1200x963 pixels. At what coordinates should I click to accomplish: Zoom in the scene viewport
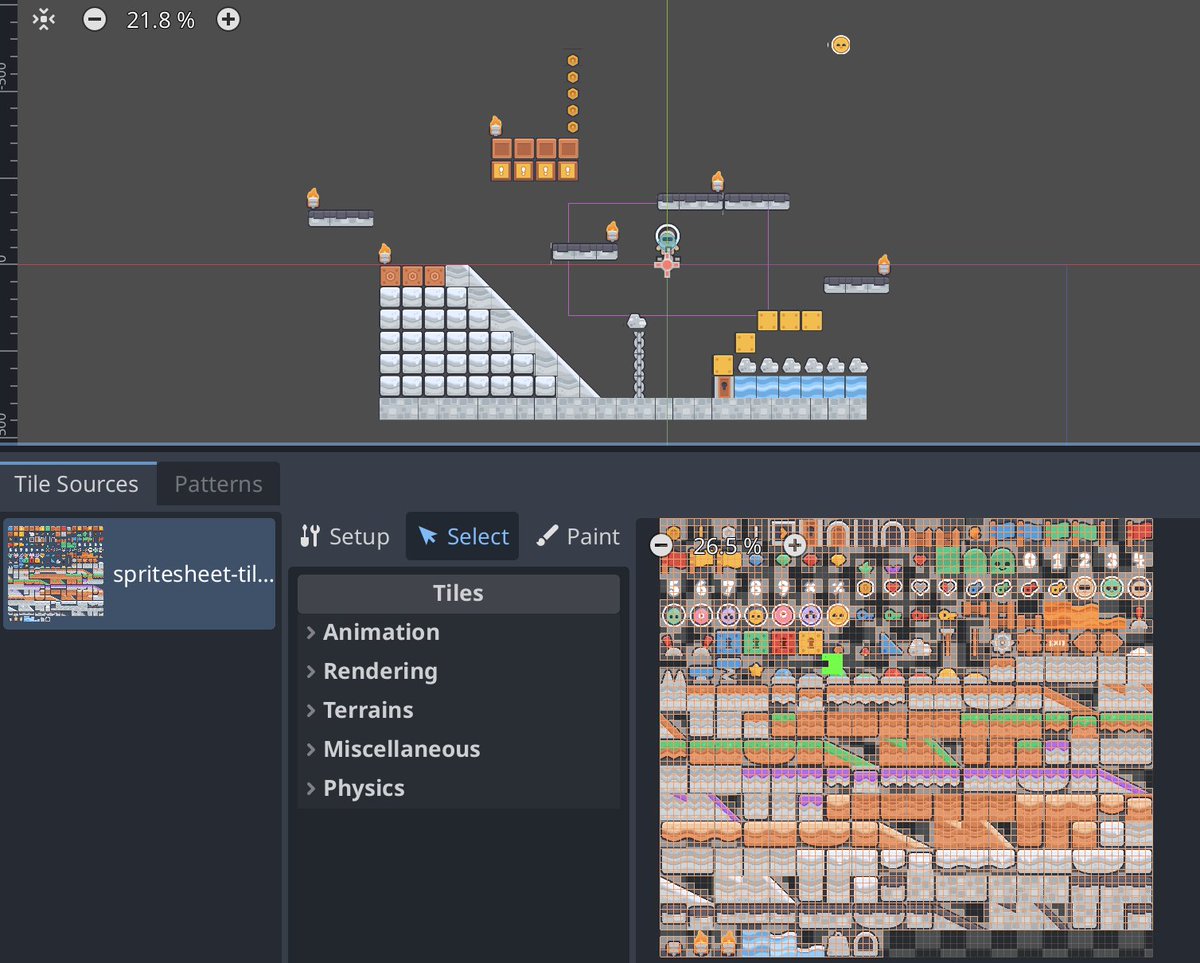[x=228, y=19]
